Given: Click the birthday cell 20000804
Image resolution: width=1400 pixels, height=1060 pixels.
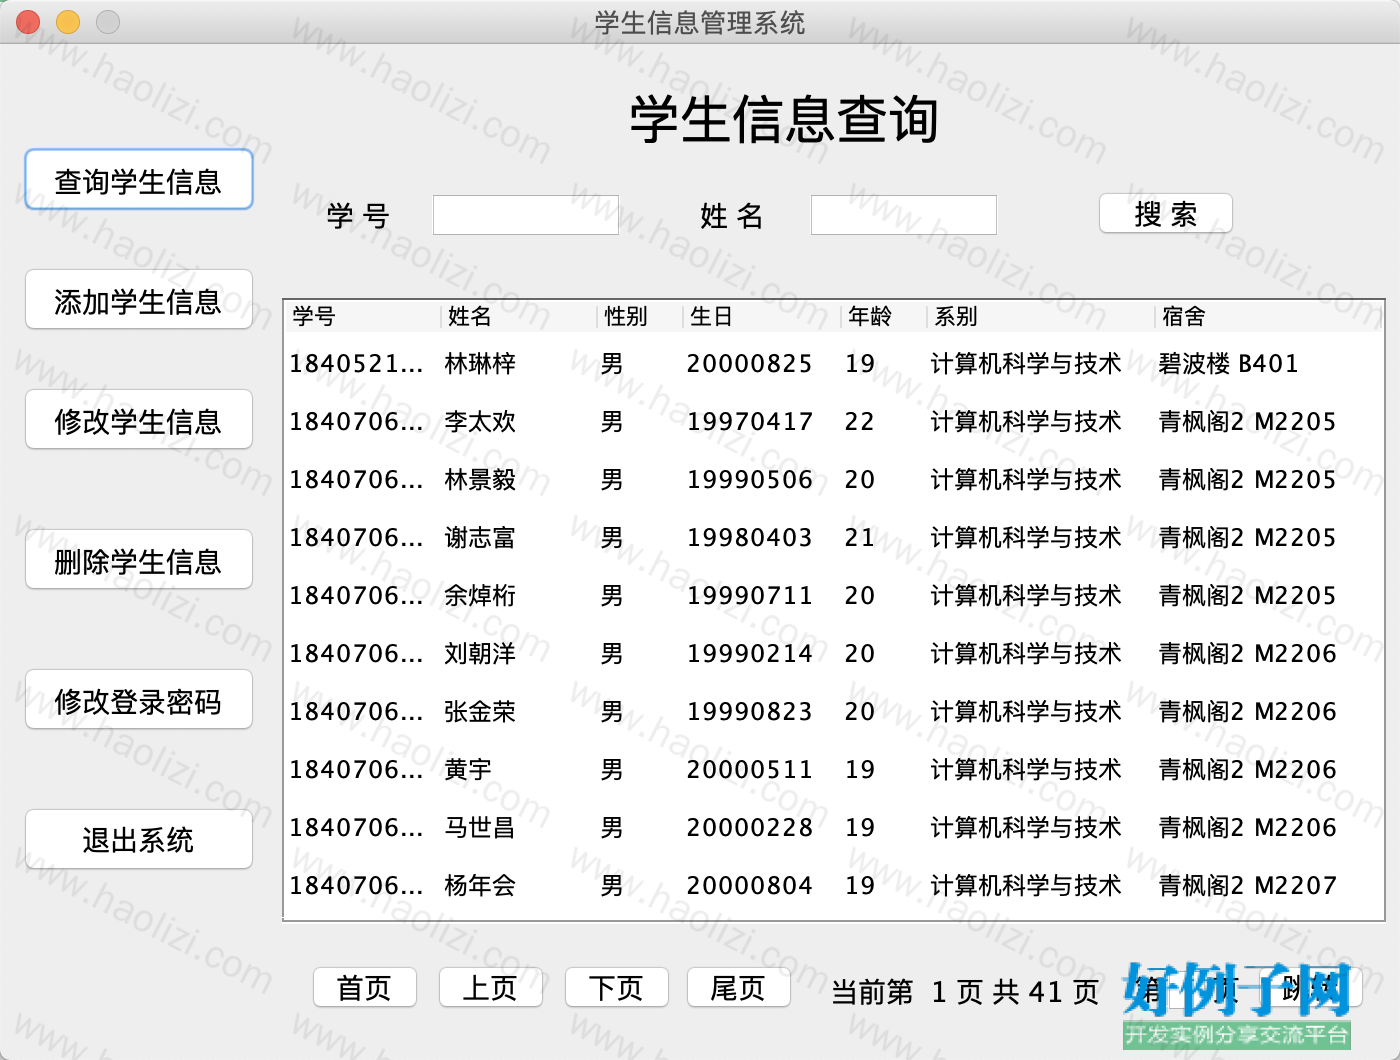Looking at the screenshot, I should coord(749,886).
